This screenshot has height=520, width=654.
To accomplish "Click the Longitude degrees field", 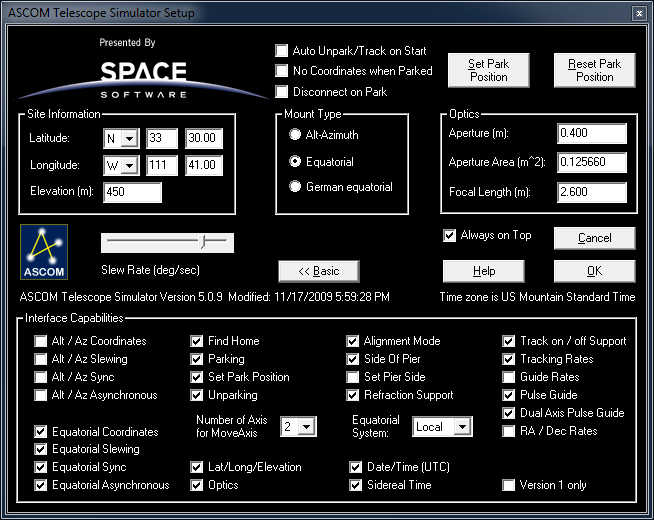I will (x=162, y=166).
